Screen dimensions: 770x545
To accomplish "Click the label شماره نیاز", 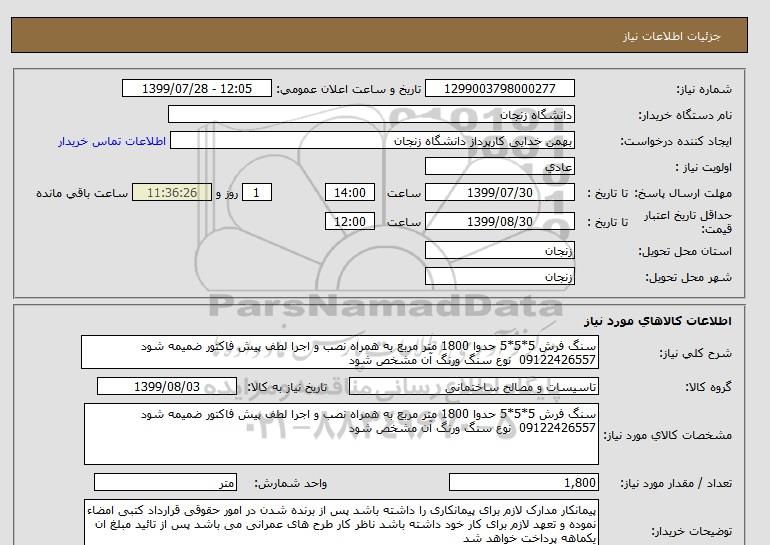I will tap(704, 89).
